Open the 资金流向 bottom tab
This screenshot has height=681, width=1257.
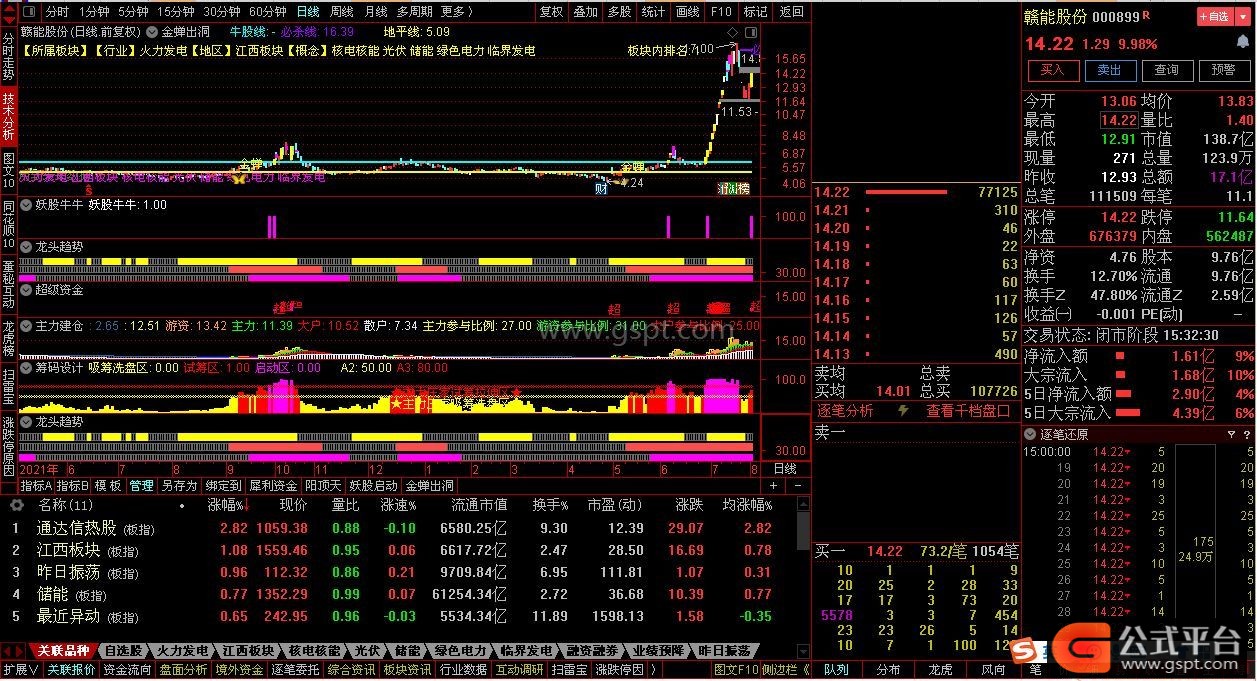pos(128,670)
